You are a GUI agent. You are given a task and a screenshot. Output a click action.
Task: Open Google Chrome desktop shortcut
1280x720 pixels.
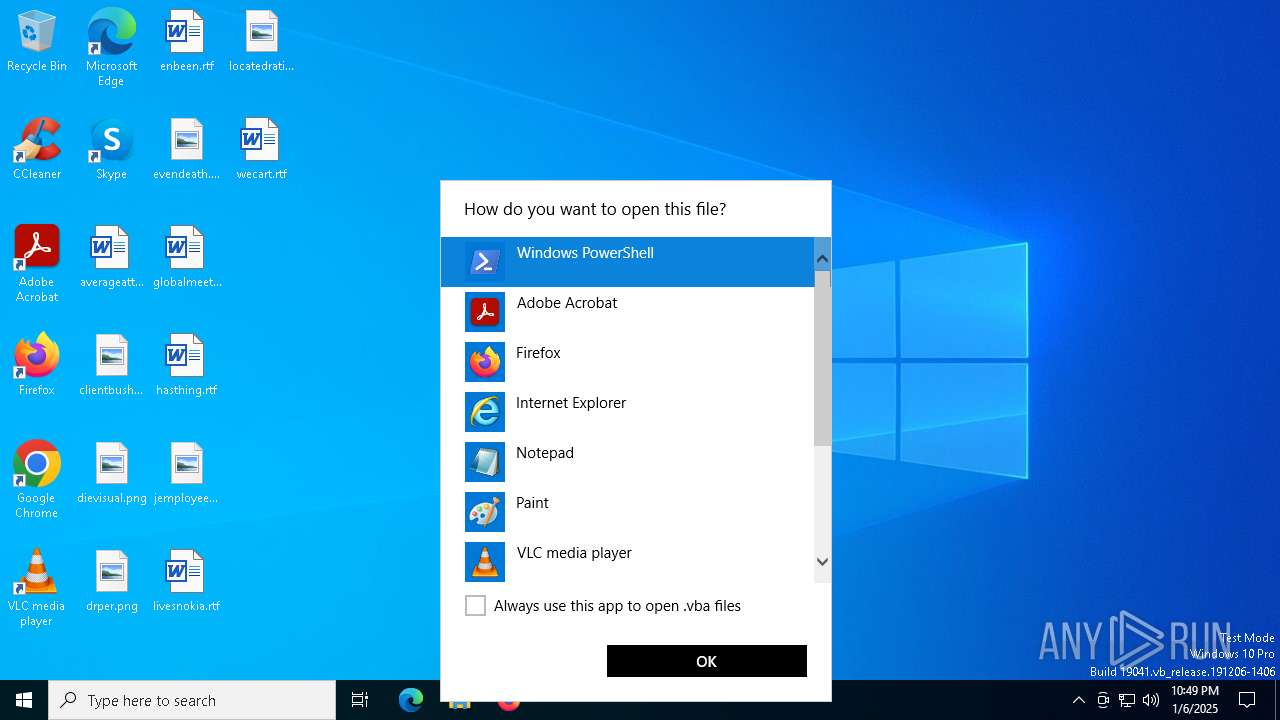[37, 480]
